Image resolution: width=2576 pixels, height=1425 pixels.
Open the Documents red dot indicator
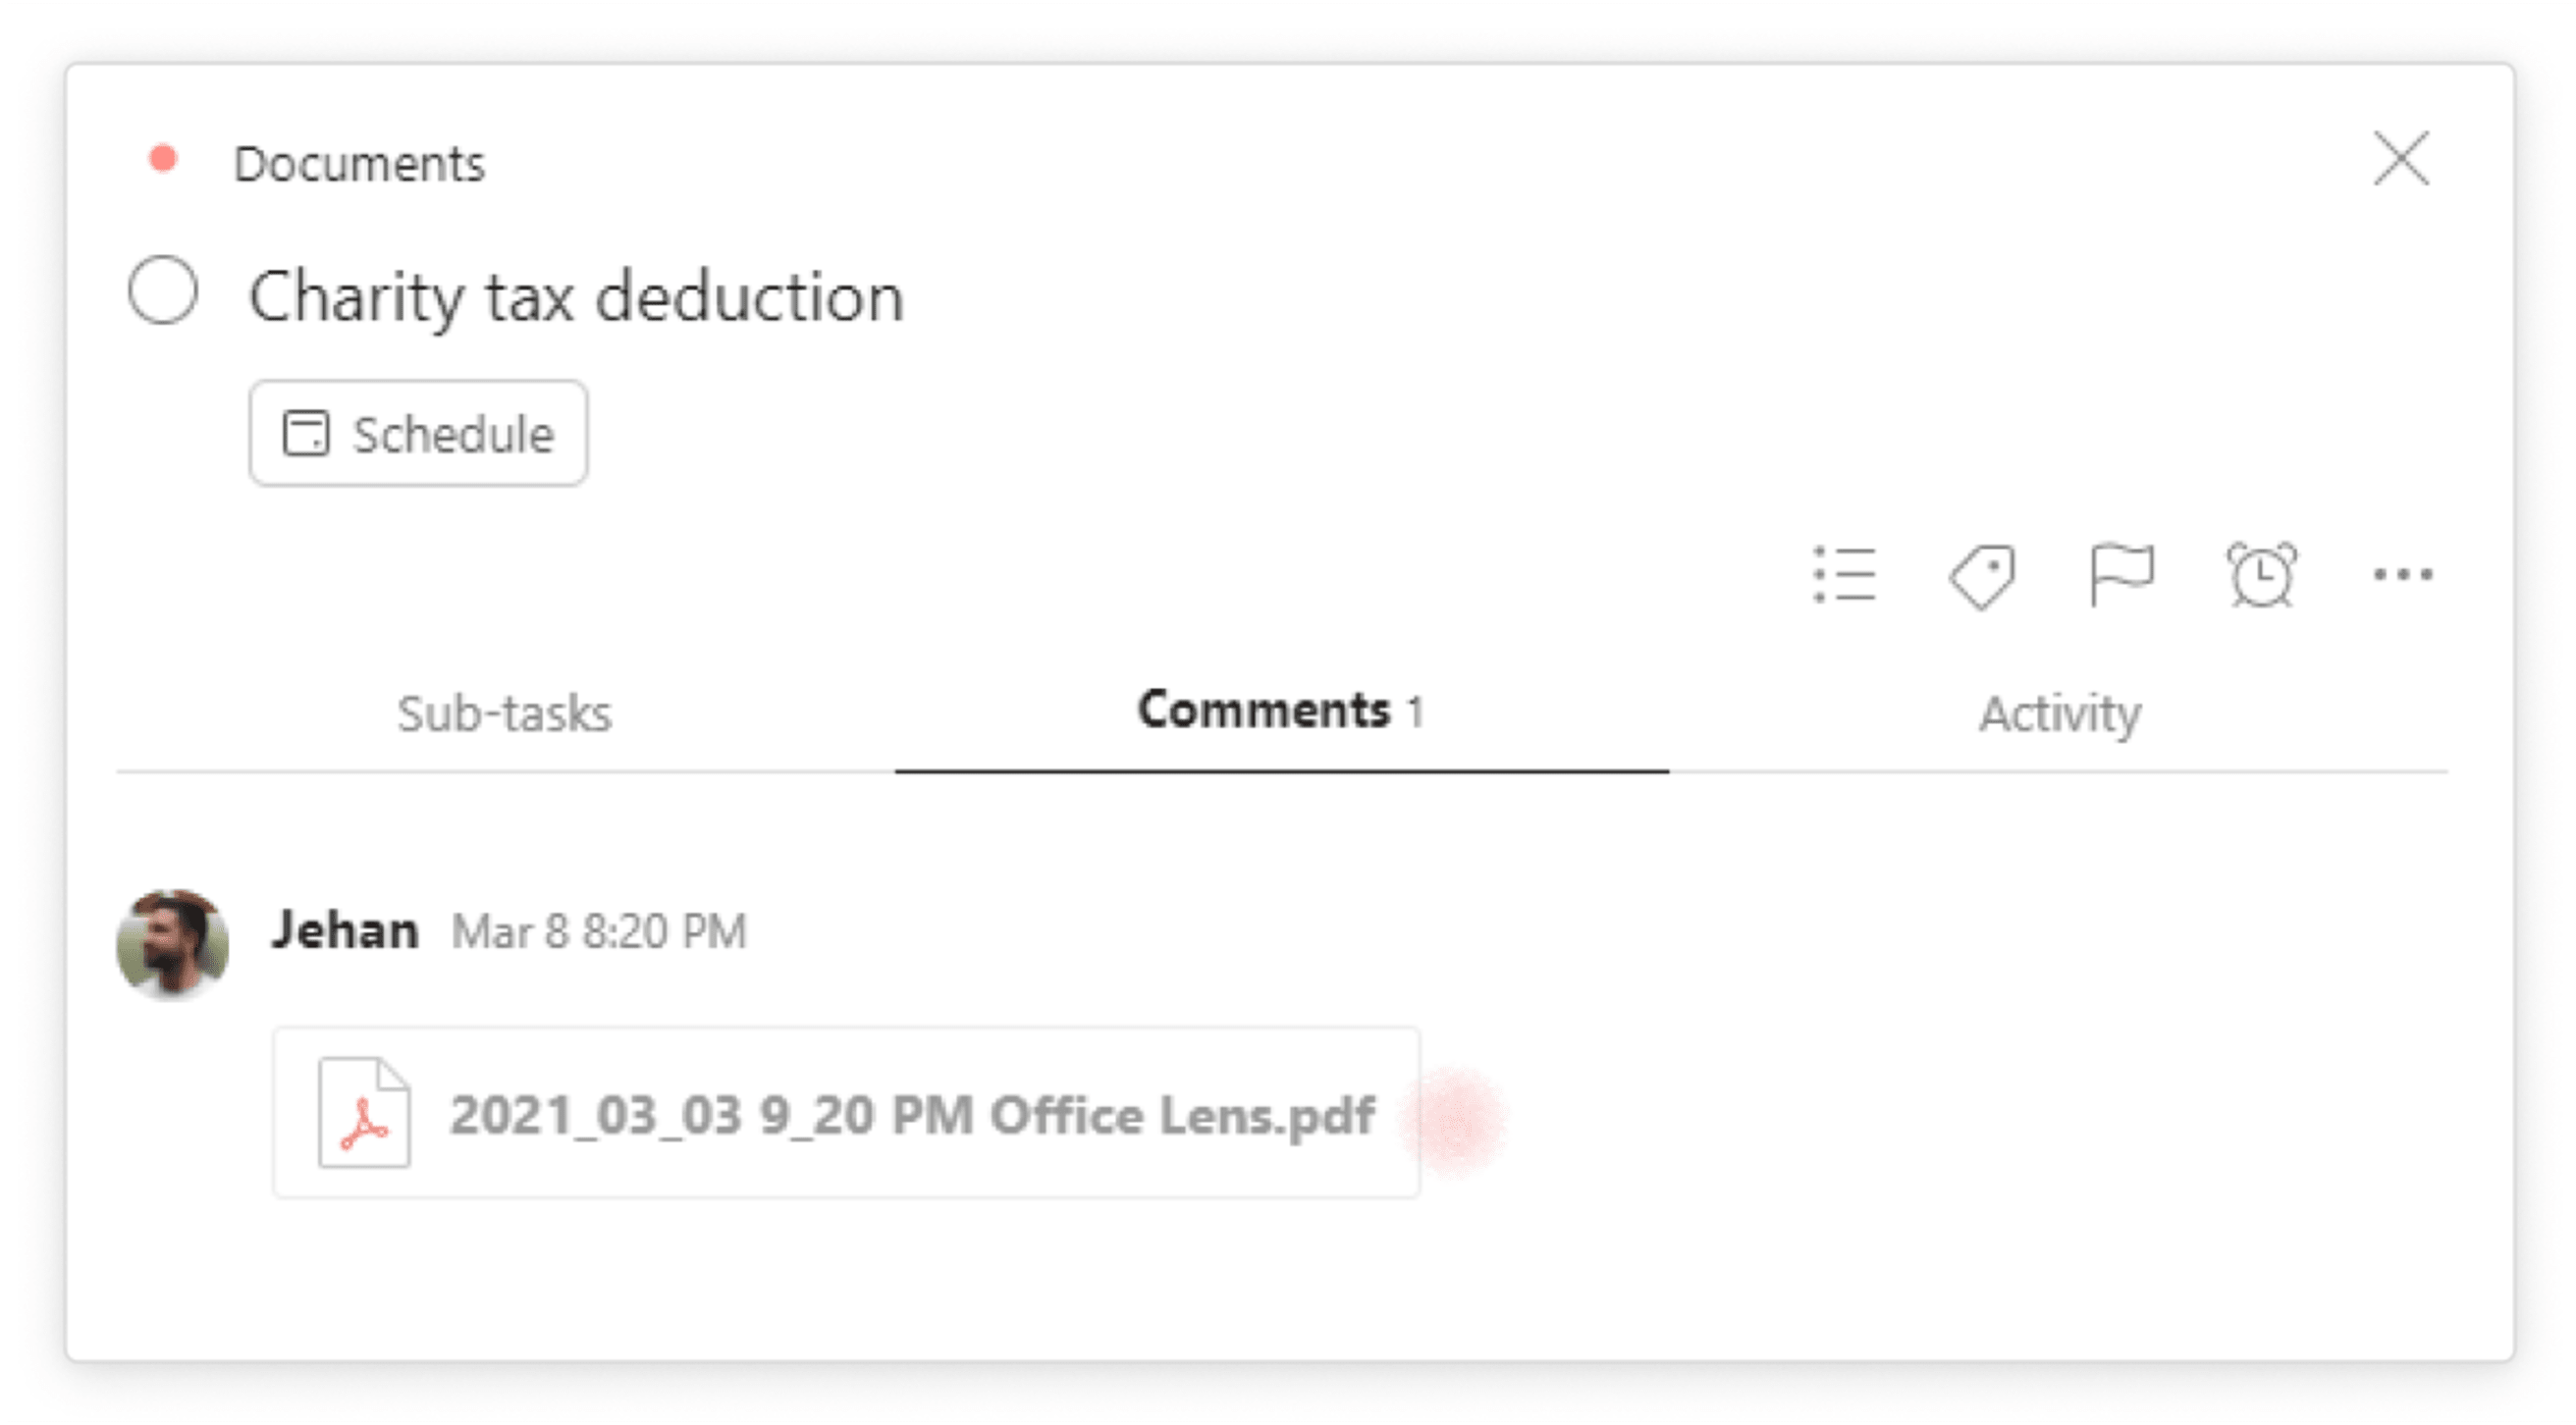(163, 158)
